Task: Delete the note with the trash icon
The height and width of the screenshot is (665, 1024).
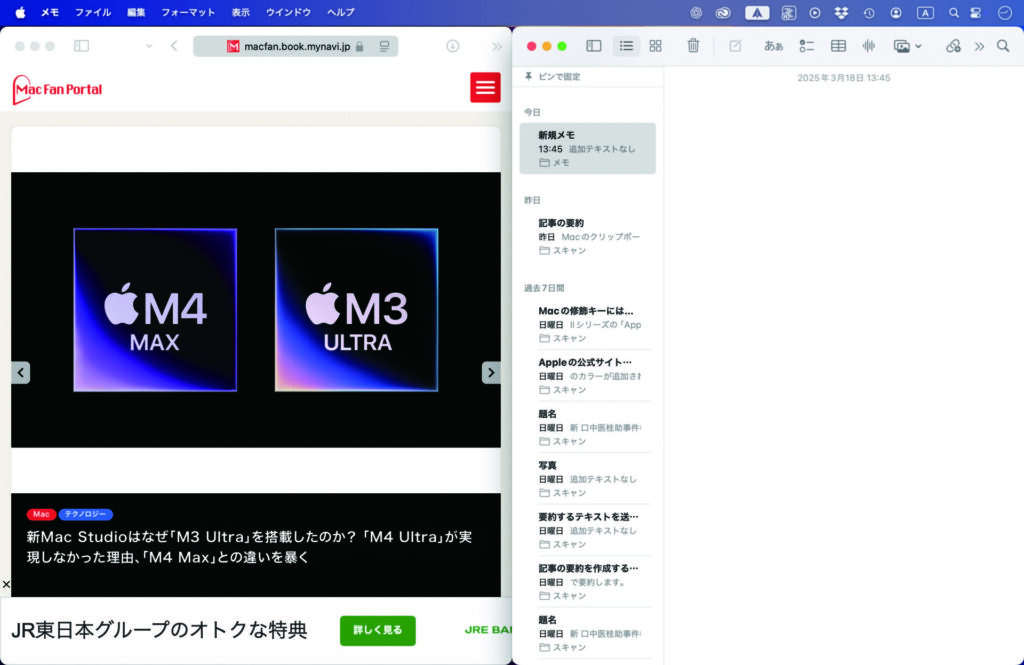Action: pyautogui.click(x=693, y=46)
